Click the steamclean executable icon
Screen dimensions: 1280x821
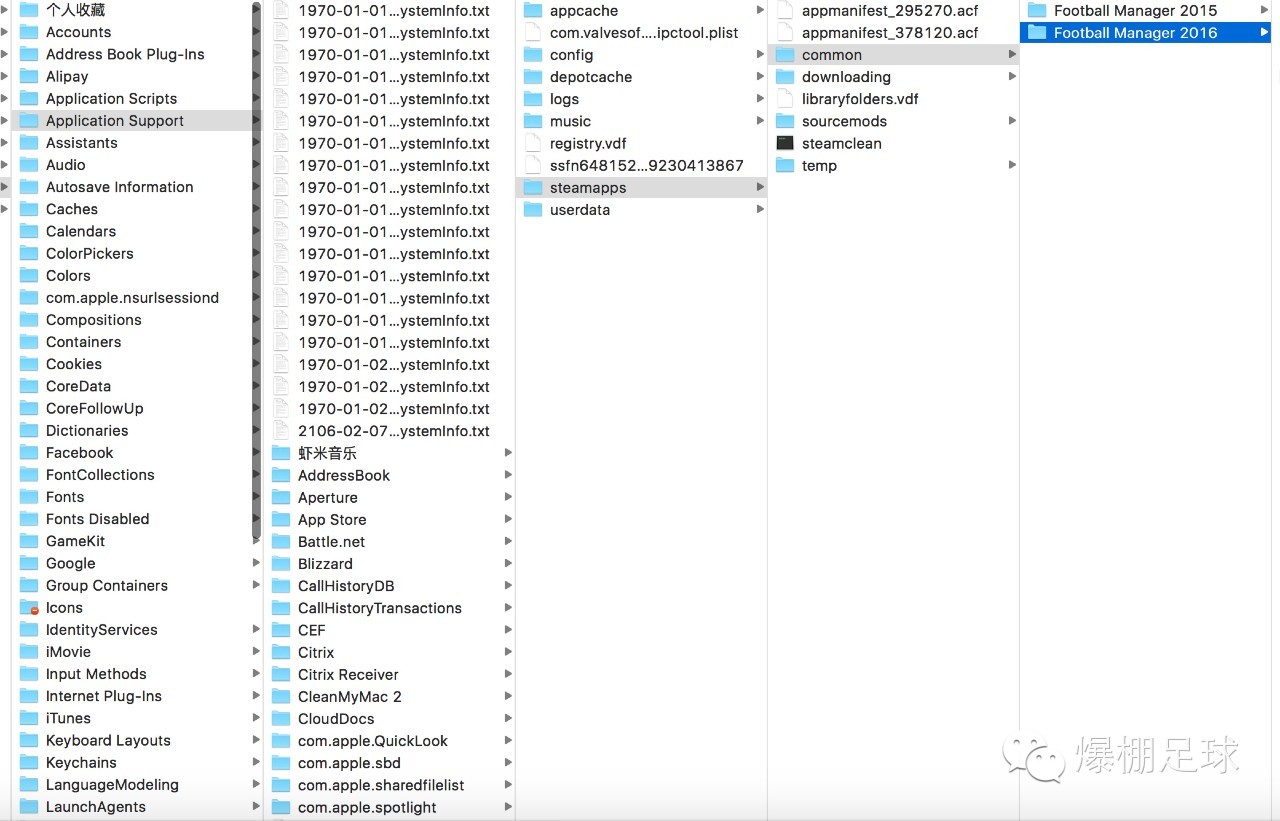click(784, 144)
